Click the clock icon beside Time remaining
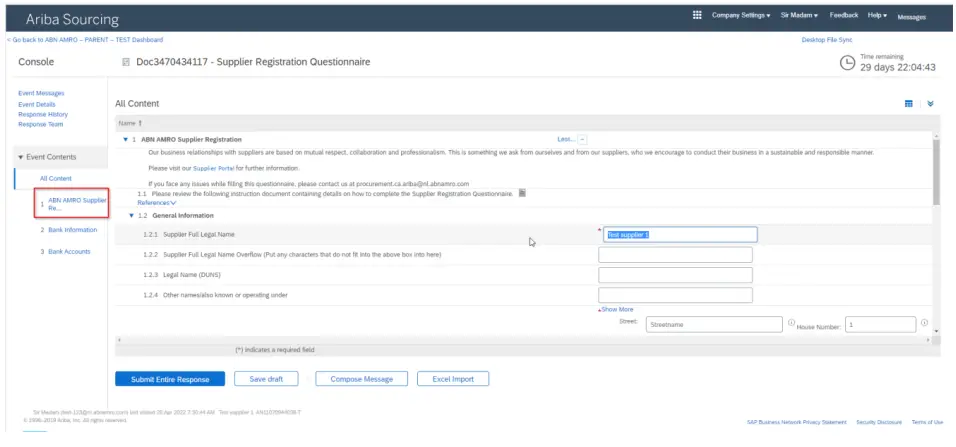Screen dimensions: 956x447 click(x=847, y=62)
